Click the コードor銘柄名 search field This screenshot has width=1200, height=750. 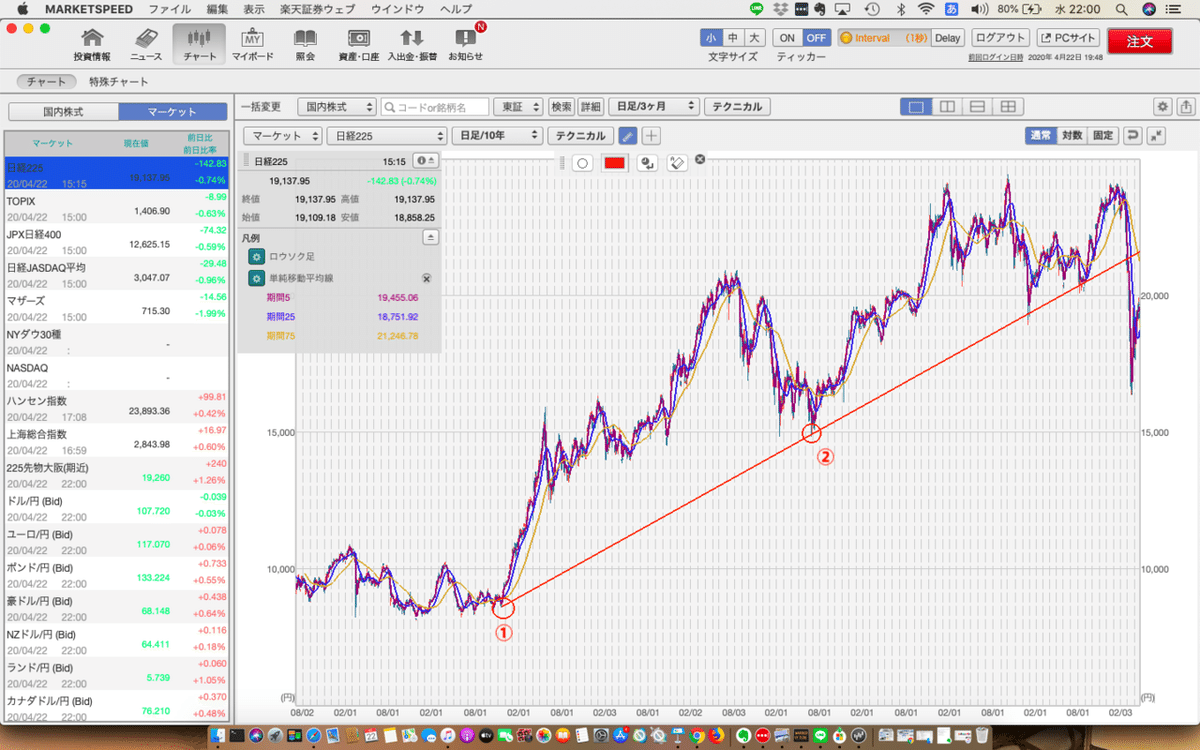(435, 106)
